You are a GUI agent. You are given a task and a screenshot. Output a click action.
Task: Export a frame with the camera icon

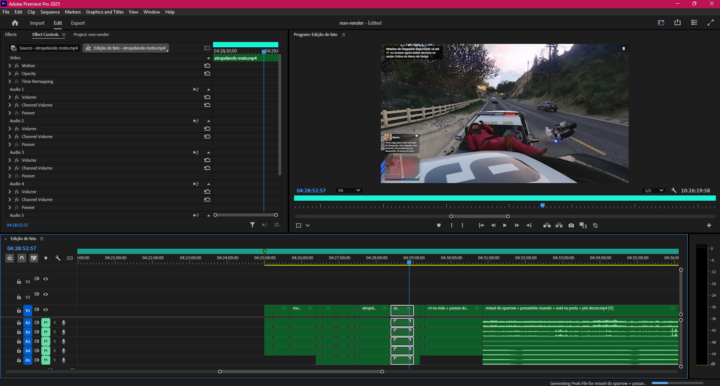571,225
